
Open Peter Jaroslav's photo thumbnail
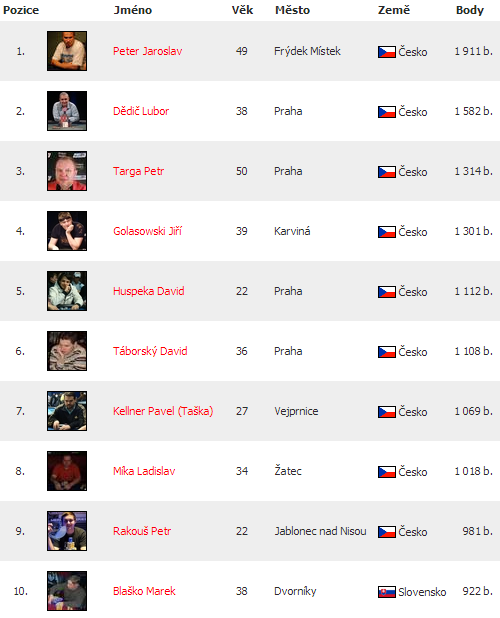pyautogui.click(x=67, y=51)
